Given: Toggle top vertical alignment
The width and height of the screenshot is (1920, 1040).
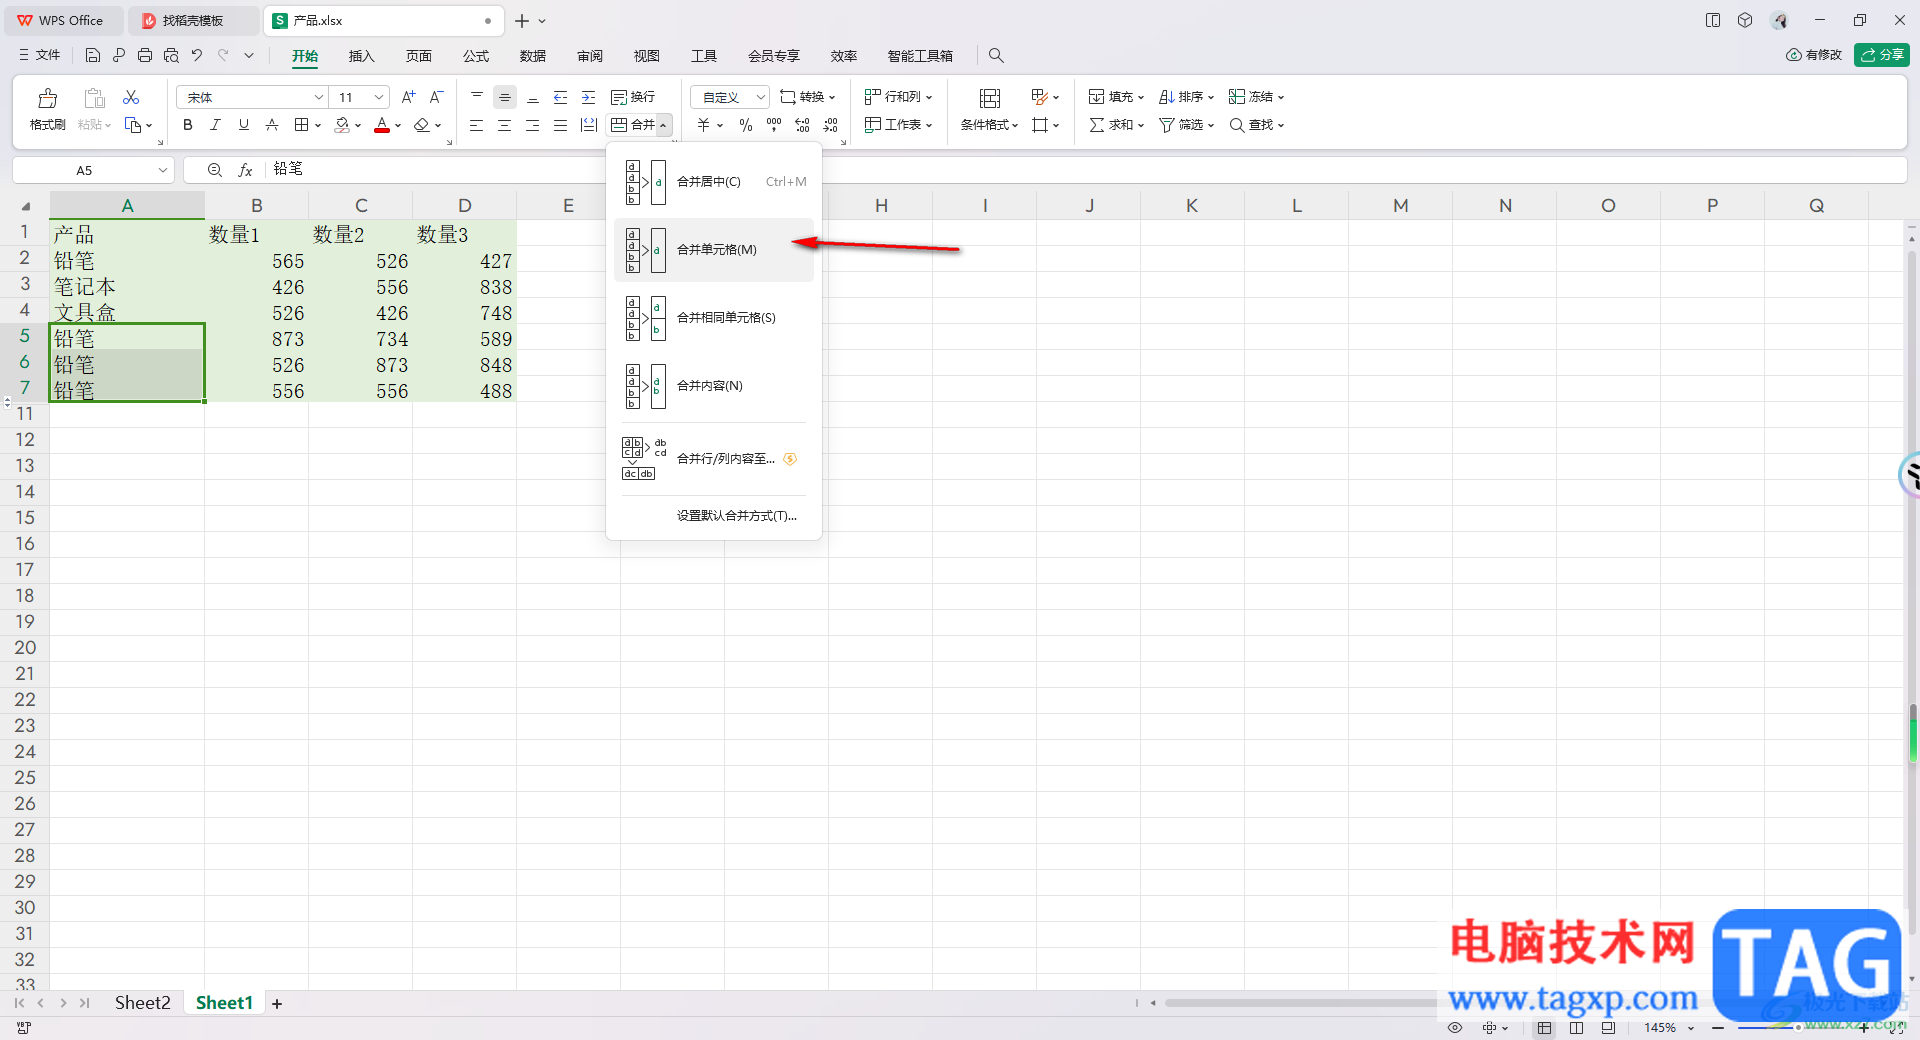Looking at the screenshot, I should click(477, 97).
